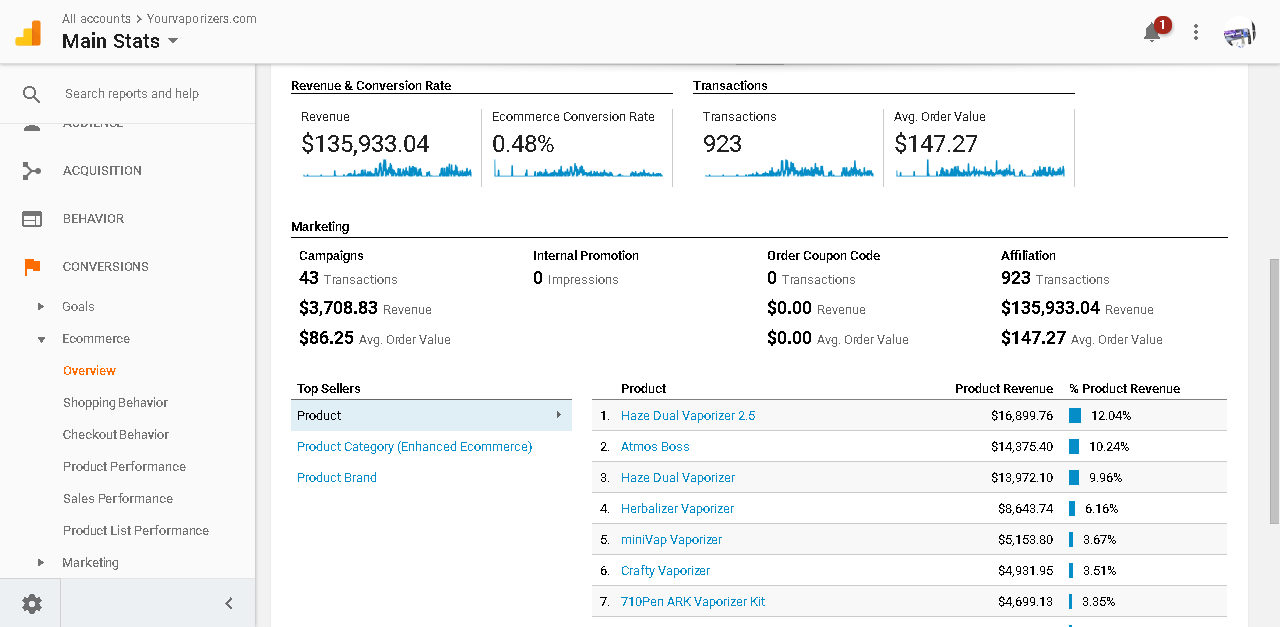Click the Transactions sparkline chart
The image size is (1280, 627).
(789, 169)
